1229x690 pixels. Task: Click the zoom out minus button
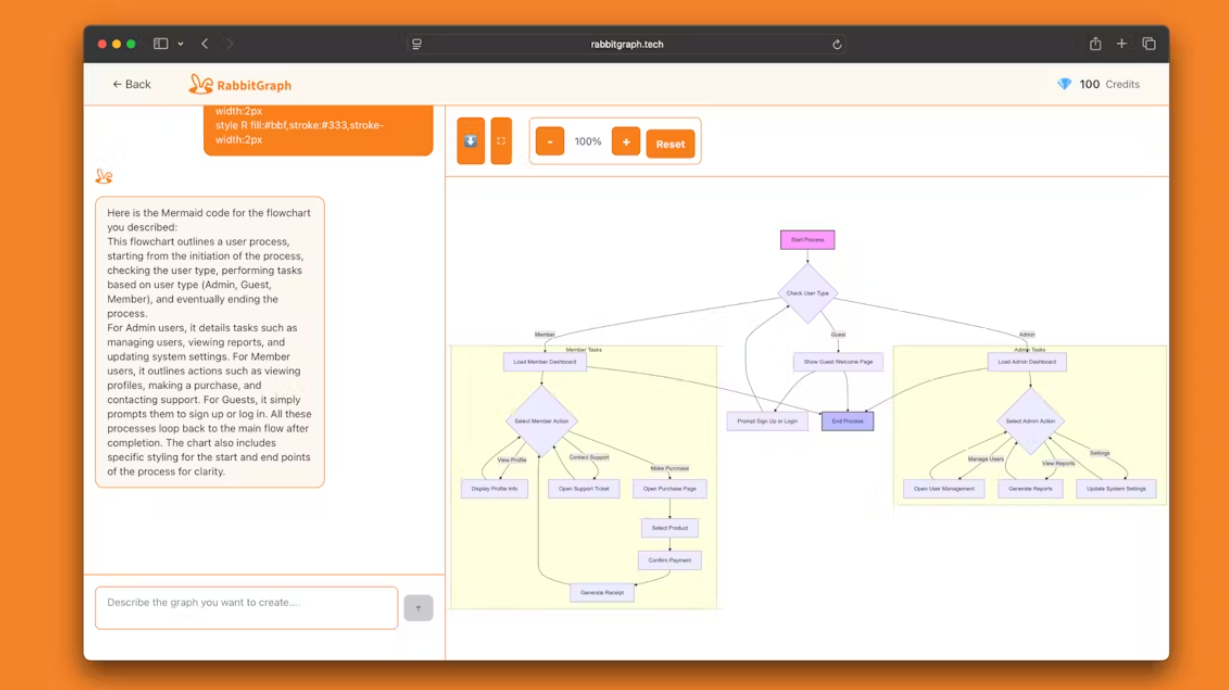point(549,141)
